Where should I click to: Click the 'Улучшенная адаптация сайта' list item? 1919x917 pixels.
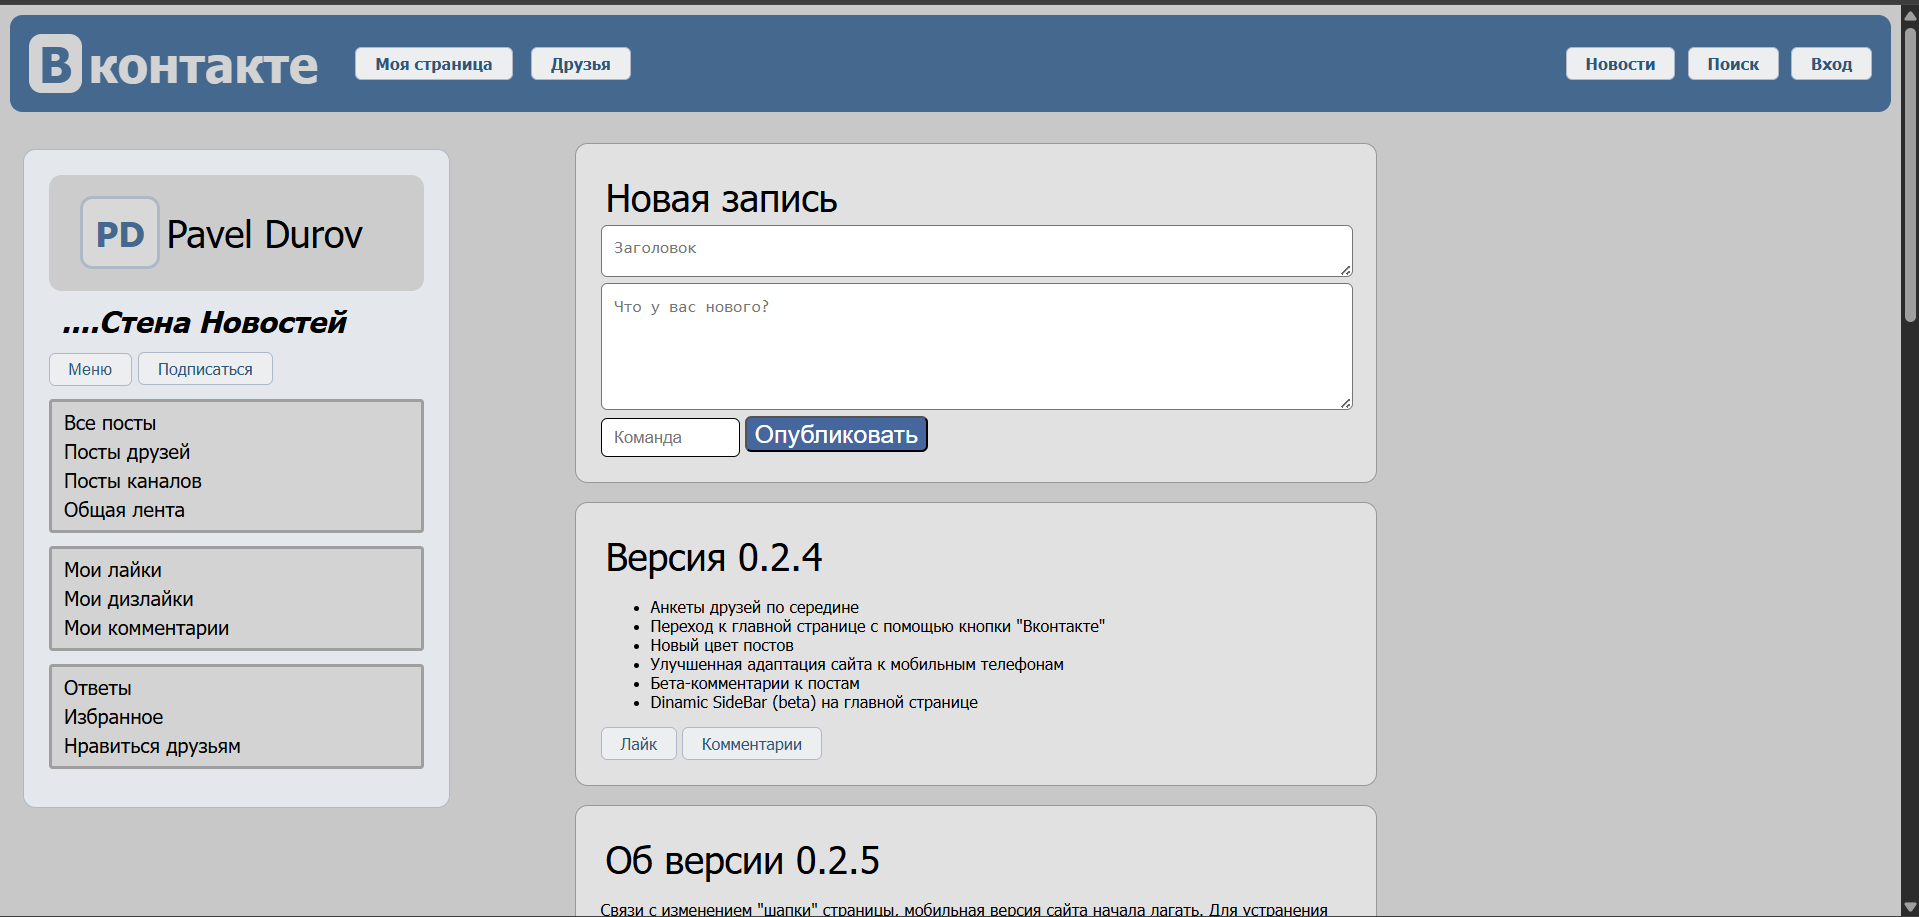pos(857,664)
